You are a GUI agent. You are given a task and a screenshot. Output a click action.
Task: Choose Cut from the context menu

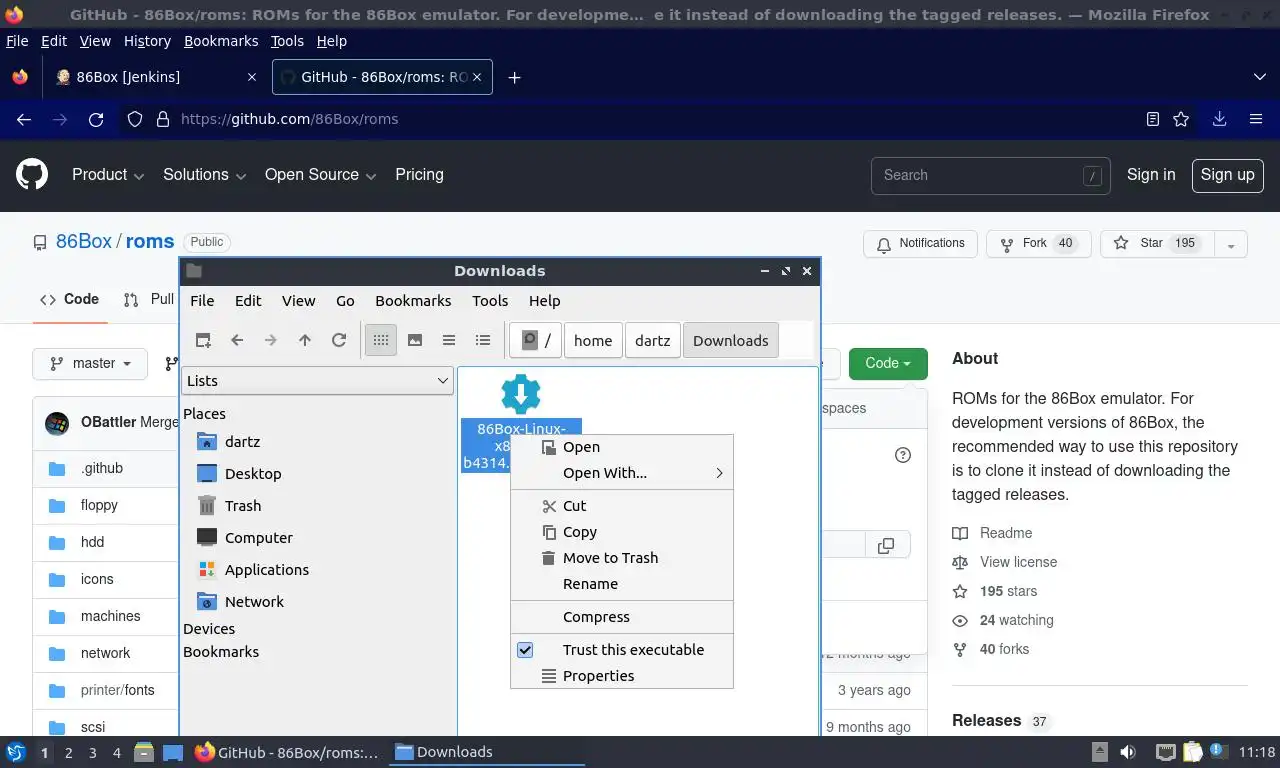[622, 505]
